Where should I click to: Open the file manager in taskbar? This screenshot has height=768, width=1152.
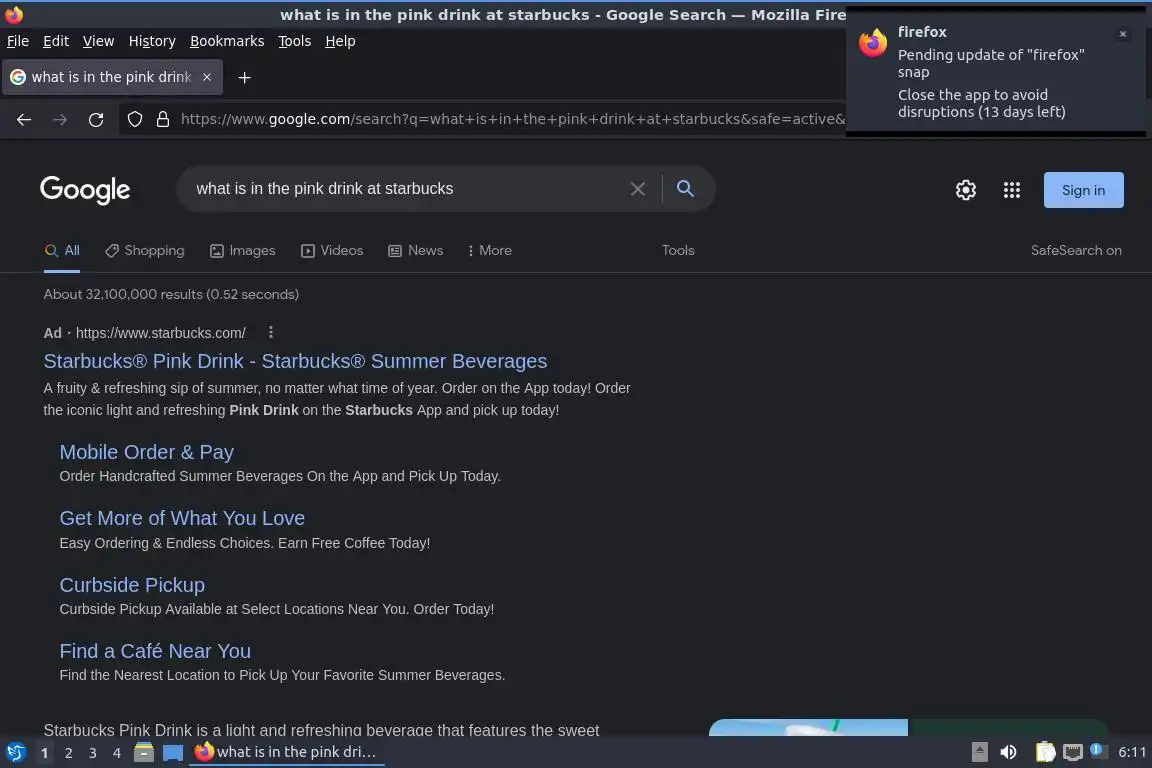coord(144,752)
